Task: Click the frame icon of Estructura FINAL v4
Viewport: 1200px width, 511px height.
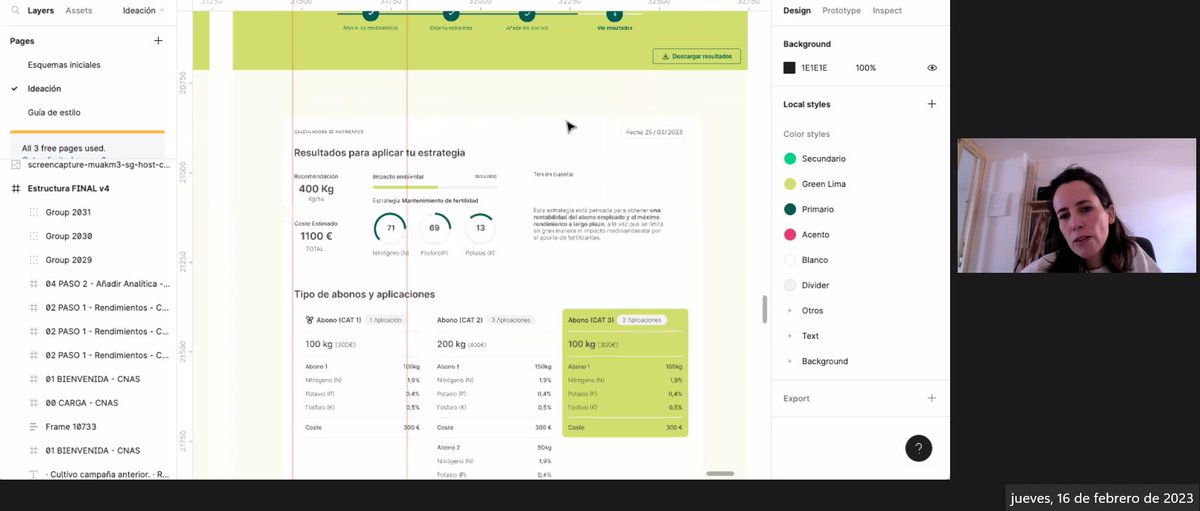Action: click(15, 188)
